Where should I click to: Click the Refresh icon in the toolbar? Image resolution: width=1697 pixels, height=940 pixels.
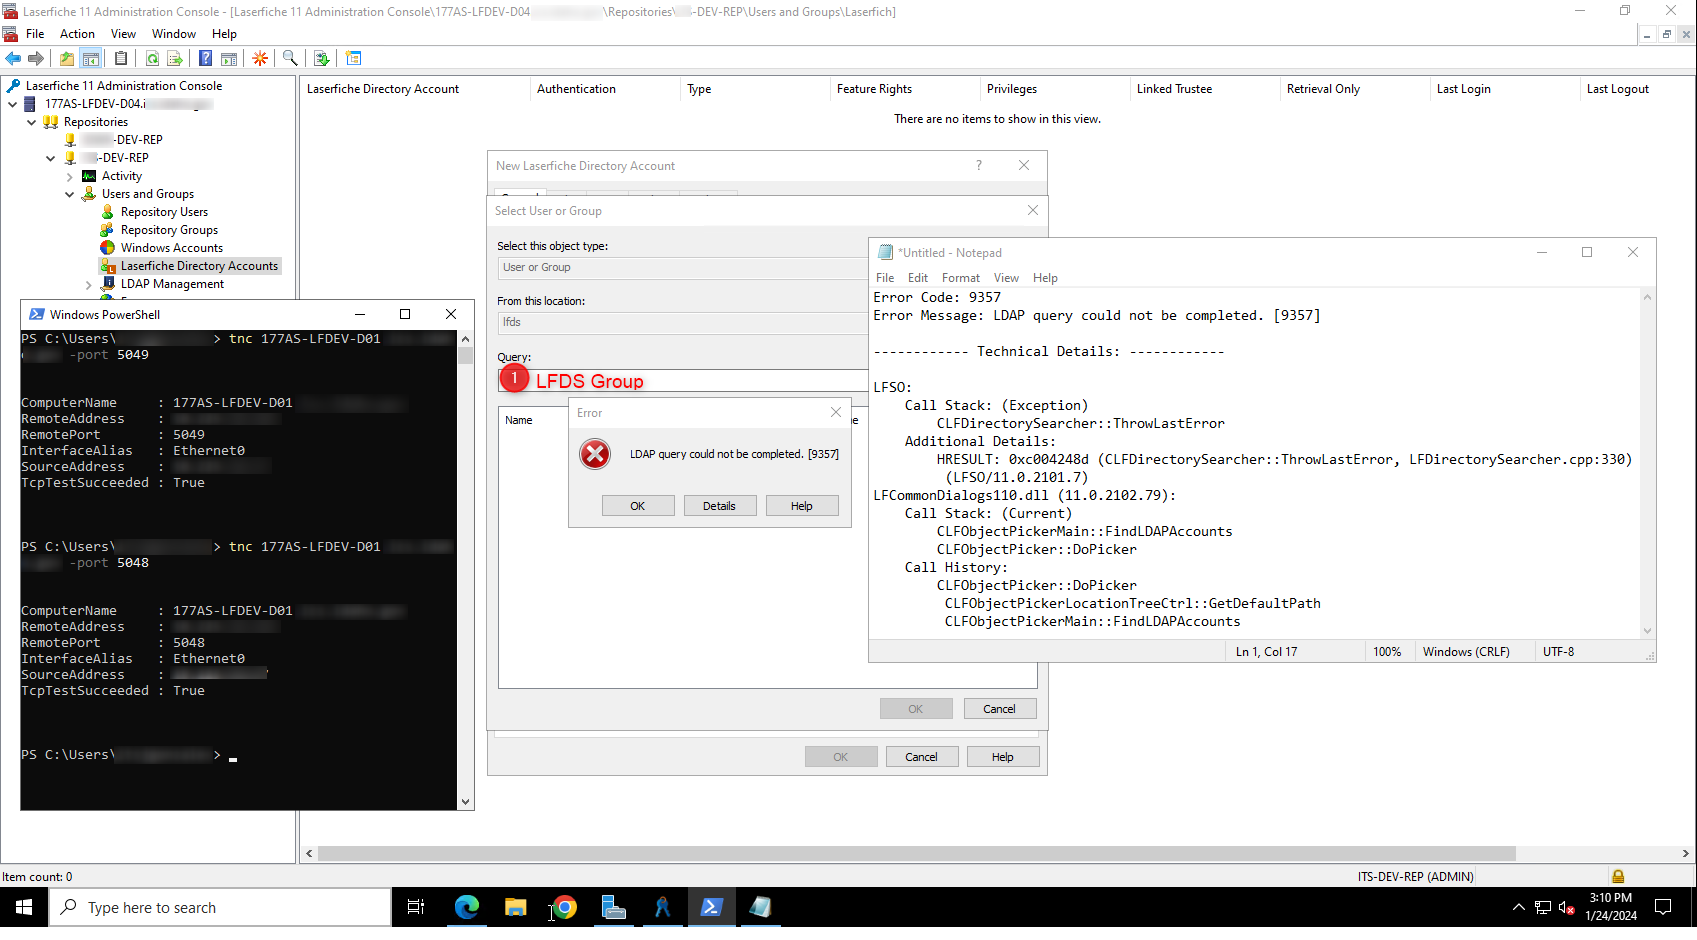[152, 59]
